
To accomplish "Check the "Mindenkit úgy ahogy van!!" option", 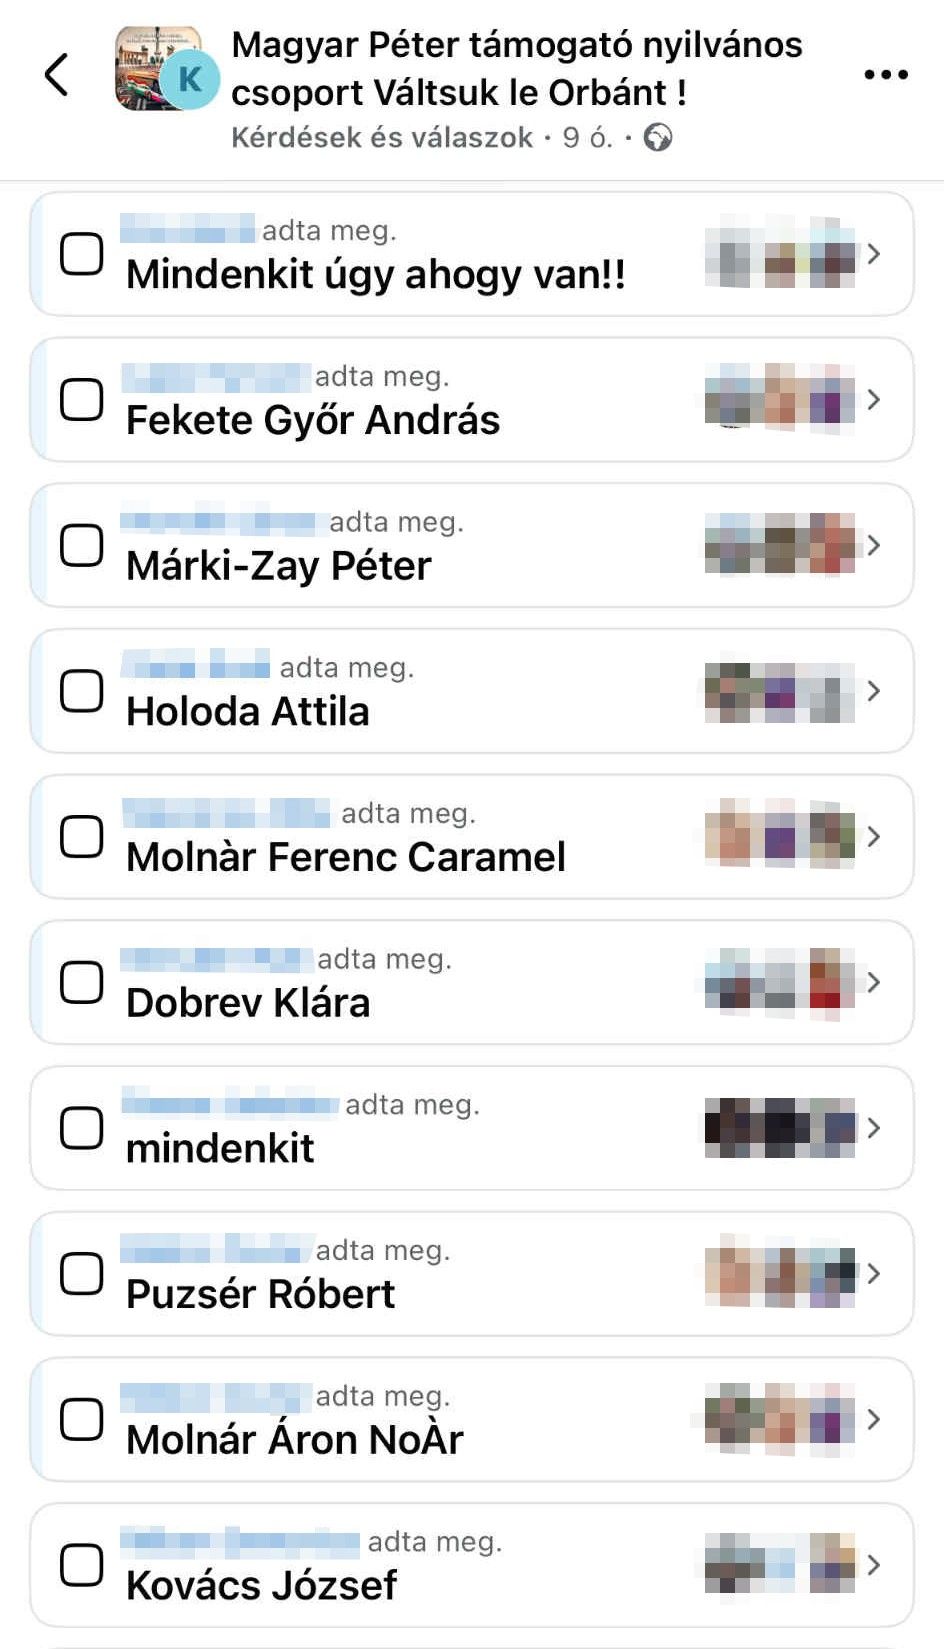I will (x=82, y=254).
